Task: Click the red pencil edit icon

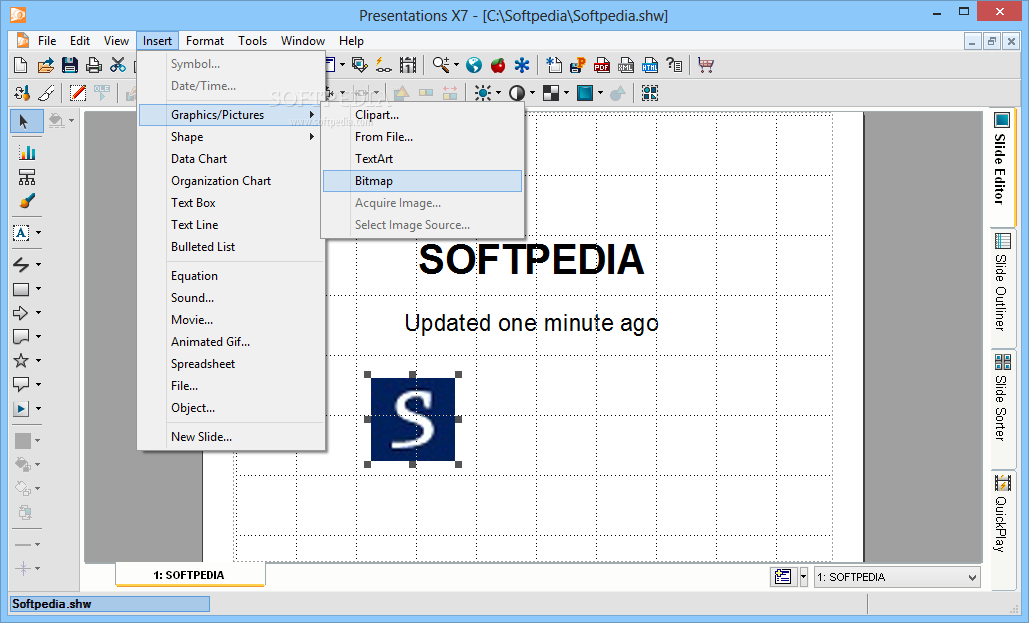Action: (77, 93)
